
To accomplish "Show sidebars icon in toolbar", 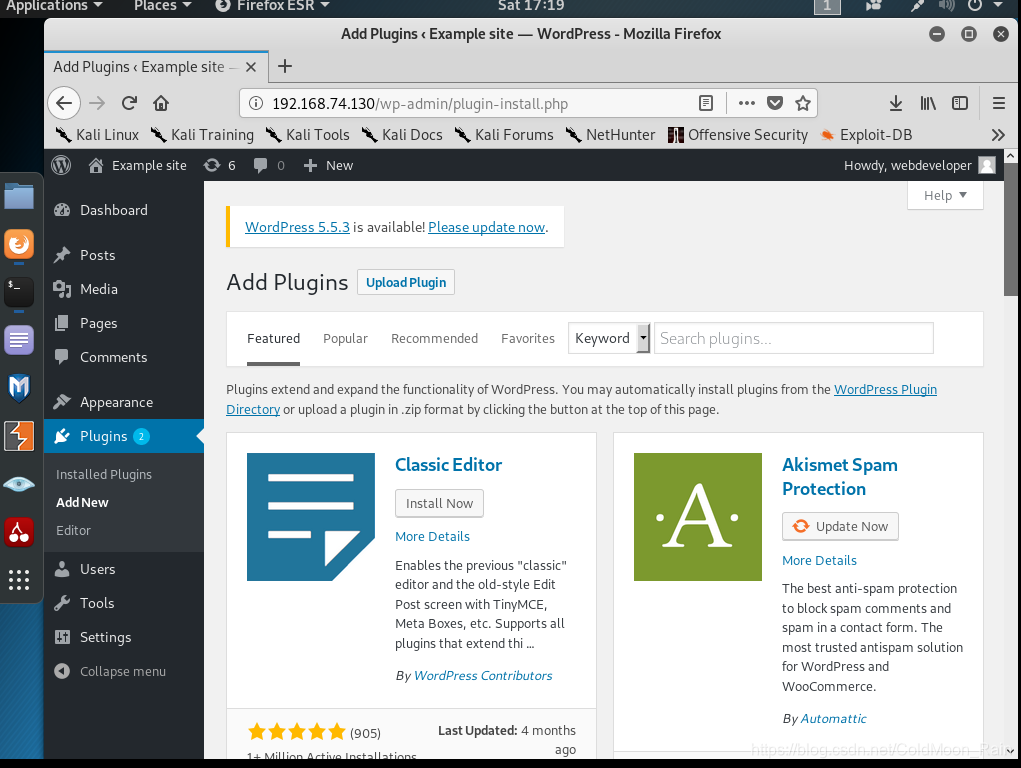I will coord(960,103).
